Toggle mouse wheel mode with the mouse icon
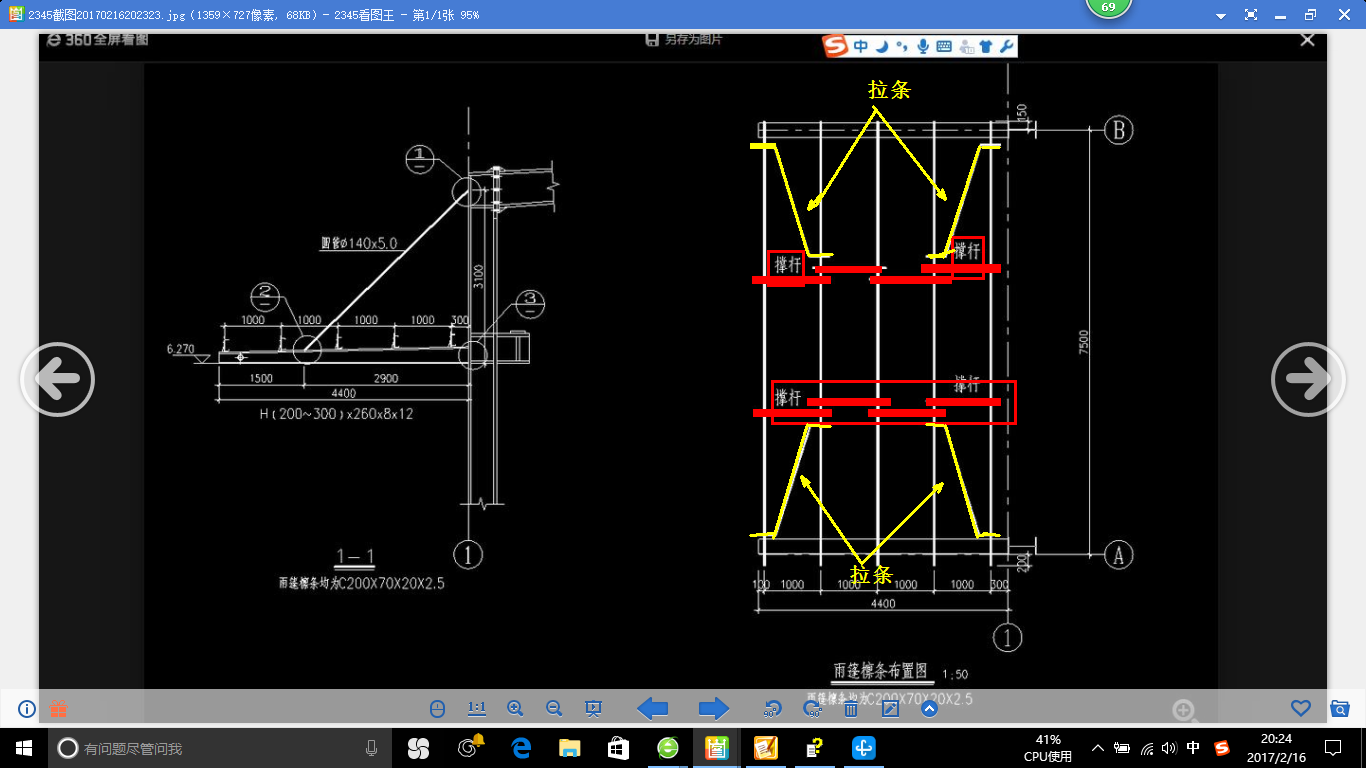This screenshot has height=768, width=1366. [437, 709]
